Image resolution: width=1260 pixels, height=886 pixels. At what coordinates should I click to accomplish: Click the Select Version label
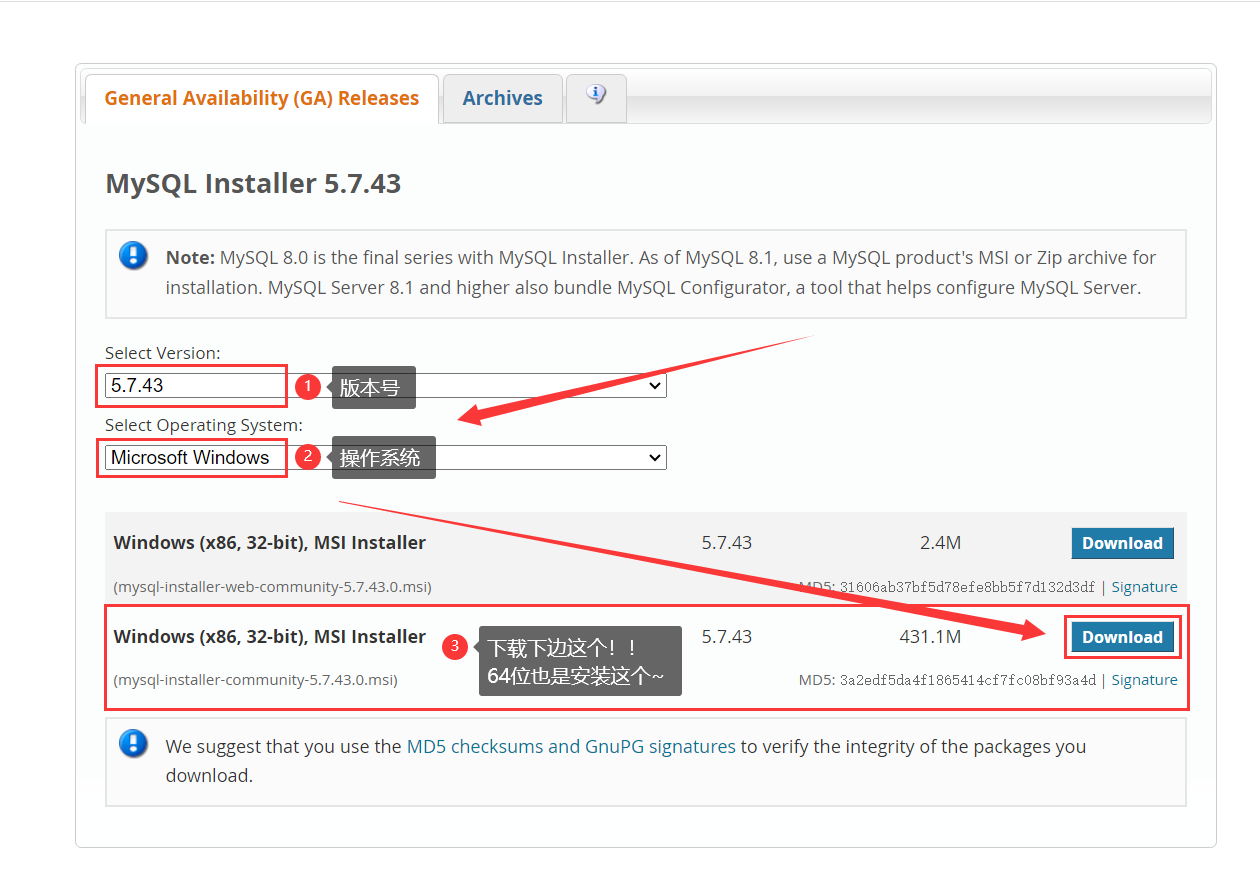pyautogui.click(x=163, y=353)
